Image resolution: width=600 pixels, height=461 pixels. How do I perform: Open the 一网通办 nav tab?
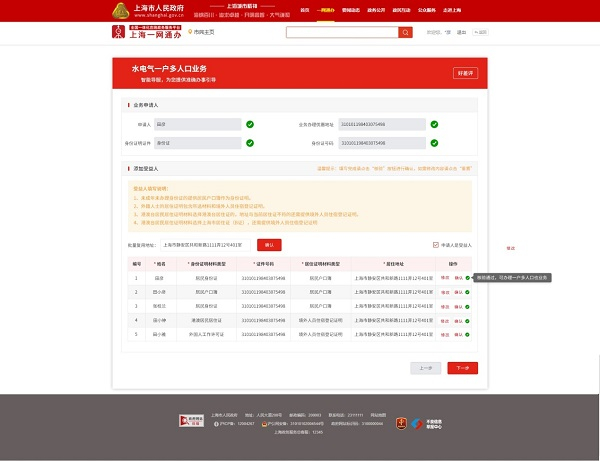pyautogui.click(x=326, y=10)
